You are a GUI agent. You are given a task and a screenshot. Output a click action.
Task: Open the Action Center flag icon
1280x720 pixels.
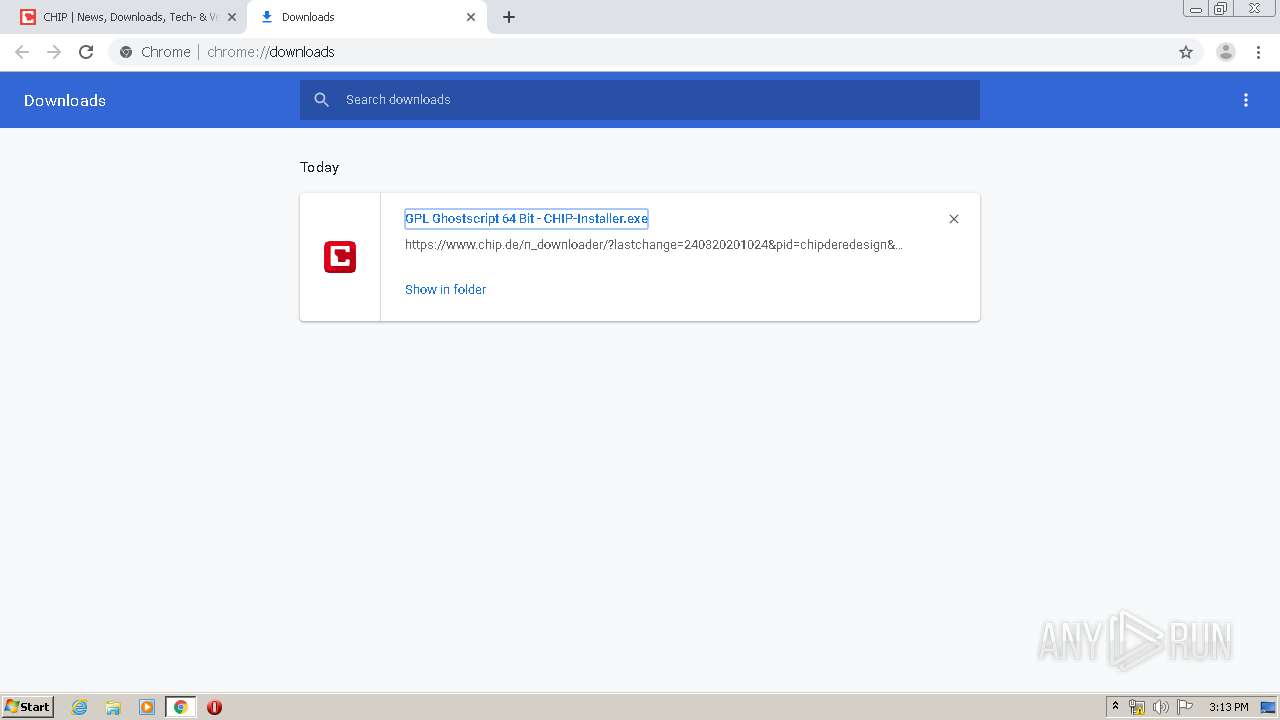coord(1185,707)
